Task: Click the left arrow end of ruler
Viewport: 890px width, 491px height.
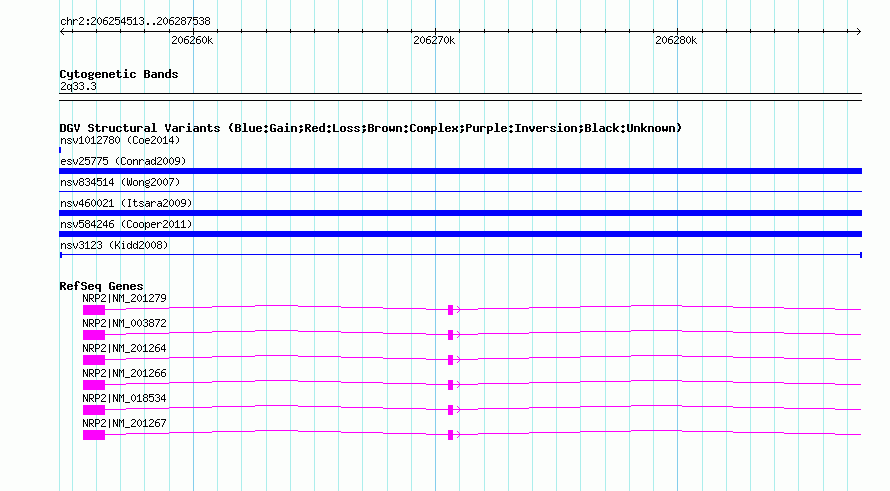Action: [x=63, y=32]
